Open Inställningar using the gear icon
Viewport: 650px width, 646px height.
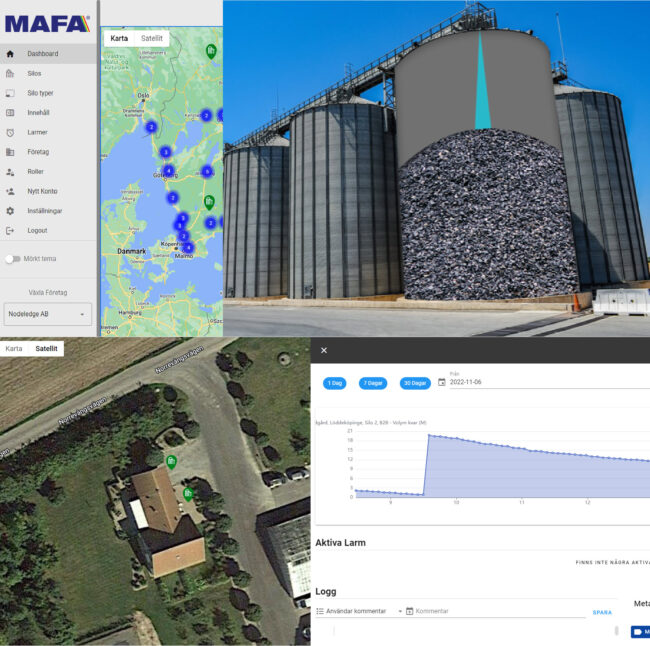click(x=10, y=211)
